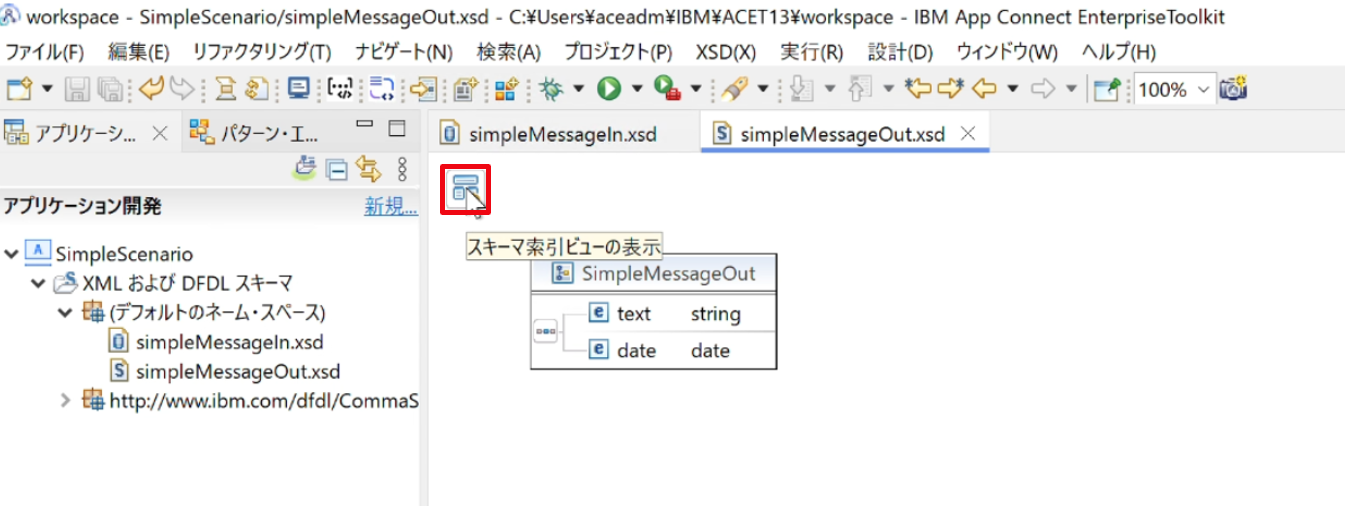Open the リファクタリング(T) menu
This screenshot has height=506, width=1345.
coord(262,52)
